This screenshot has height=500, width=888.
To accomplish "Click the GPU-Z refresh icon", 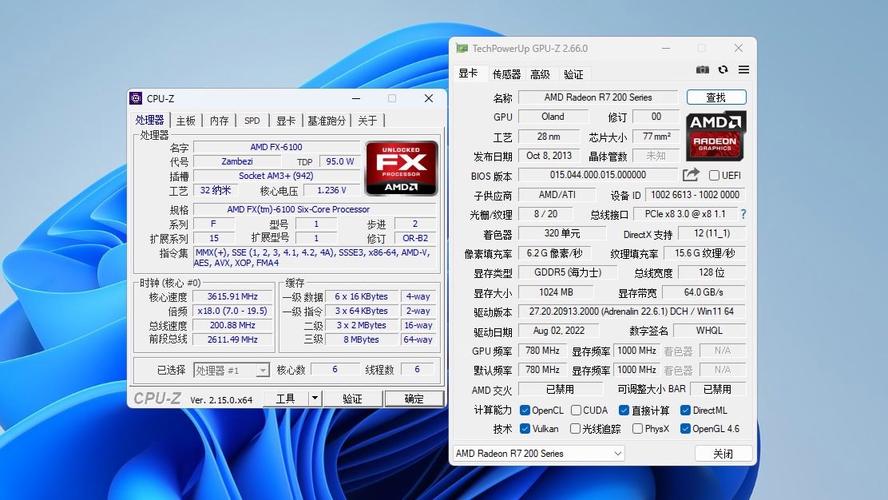I will point(723,70).
